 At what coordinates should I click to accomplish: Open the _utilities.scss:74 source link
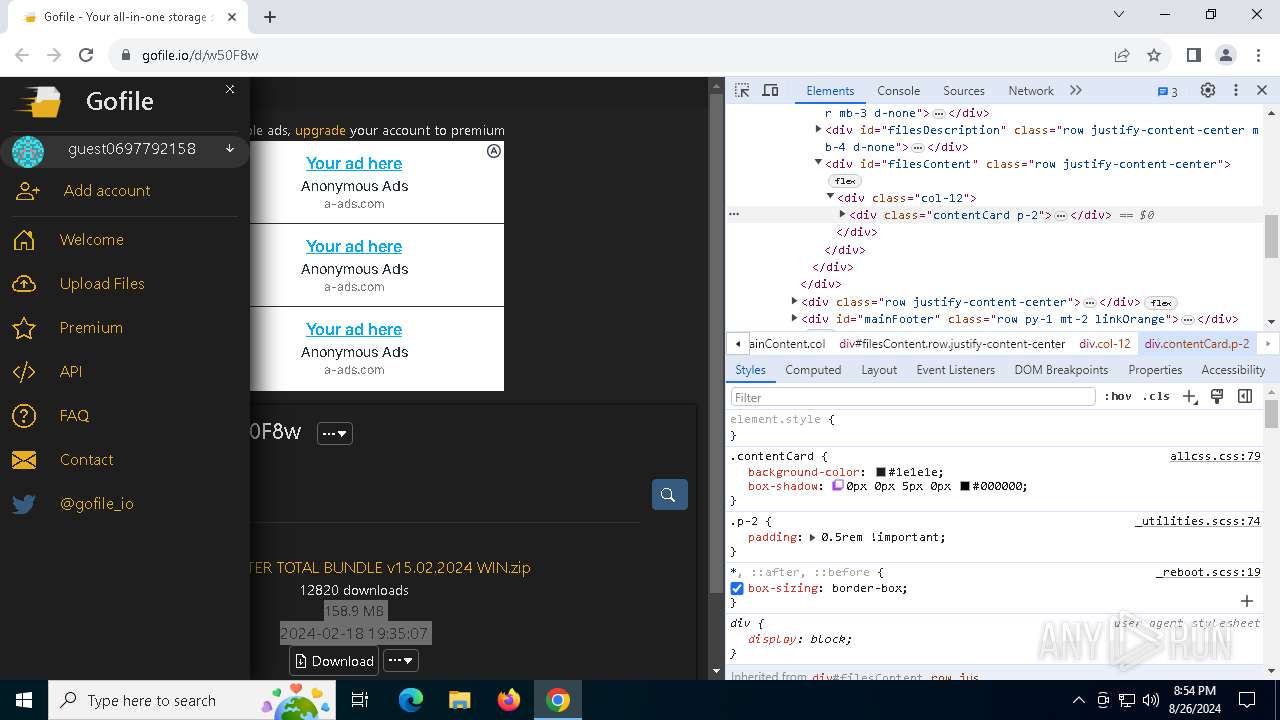(x=1198, y=521)
